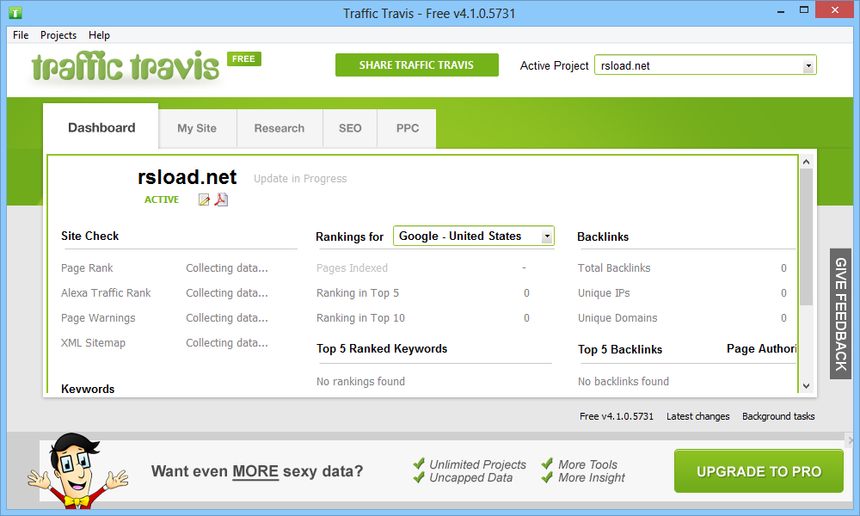
Task: Click the Top 5 Backlinks heading
Action: point(620,349)
